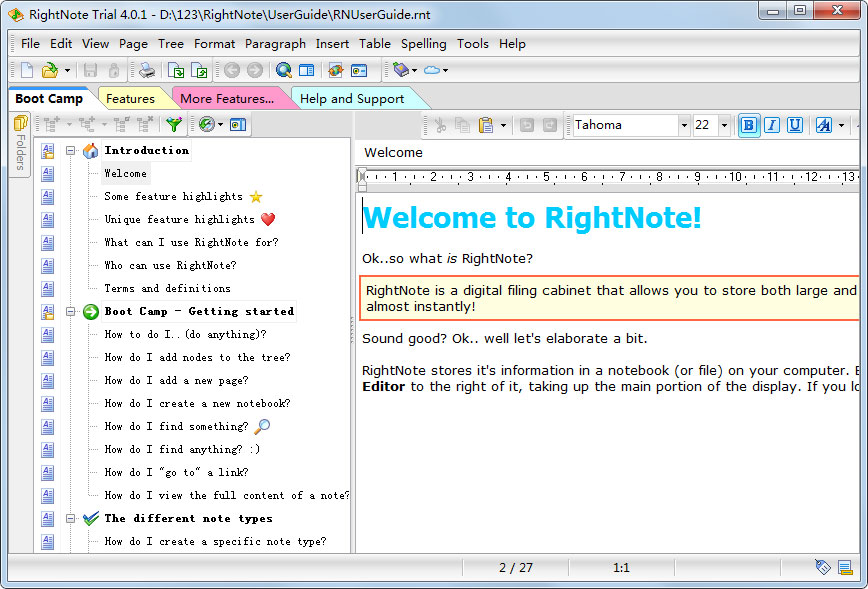Open the Tools menu
The image size is (868, 589).
coord(472,44)
